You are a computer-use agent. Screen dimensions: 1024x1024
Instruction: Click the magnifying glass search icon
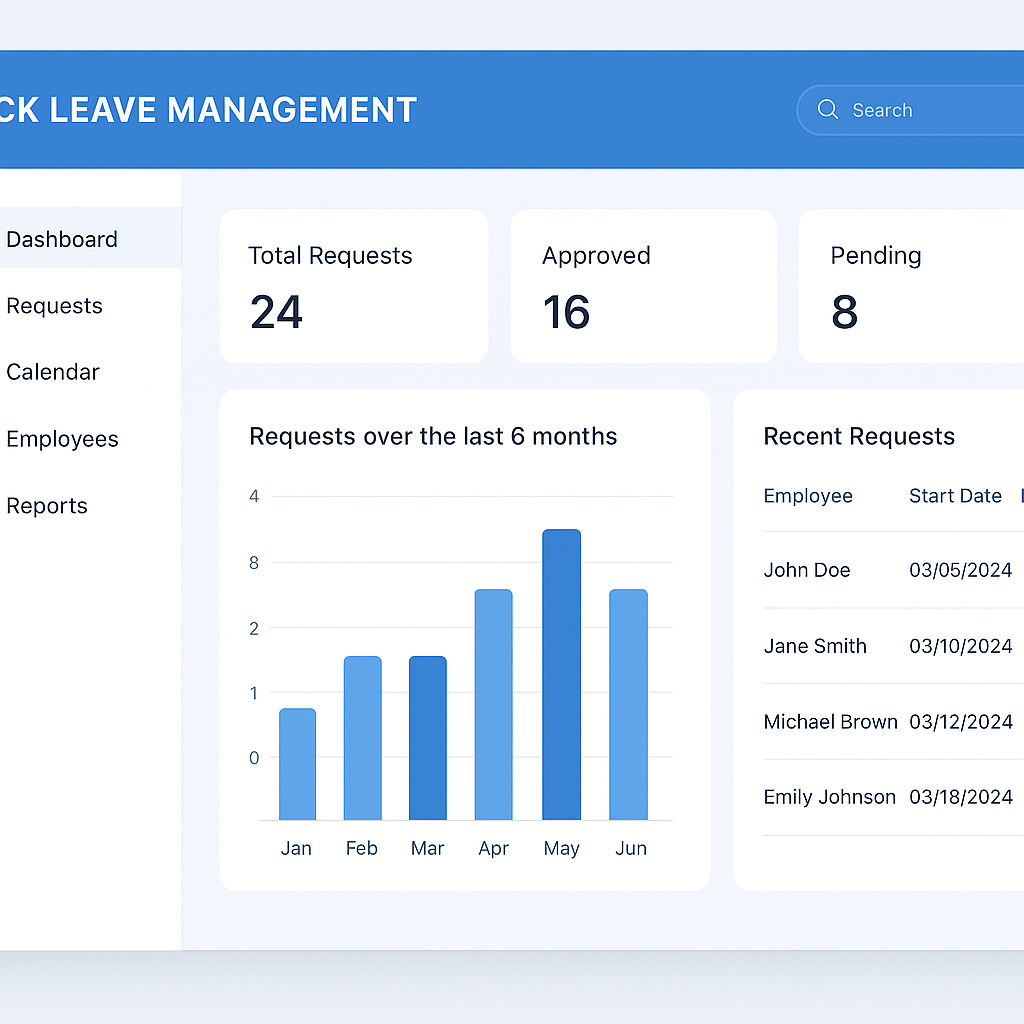pyautogui.click(x=828, y=110)
